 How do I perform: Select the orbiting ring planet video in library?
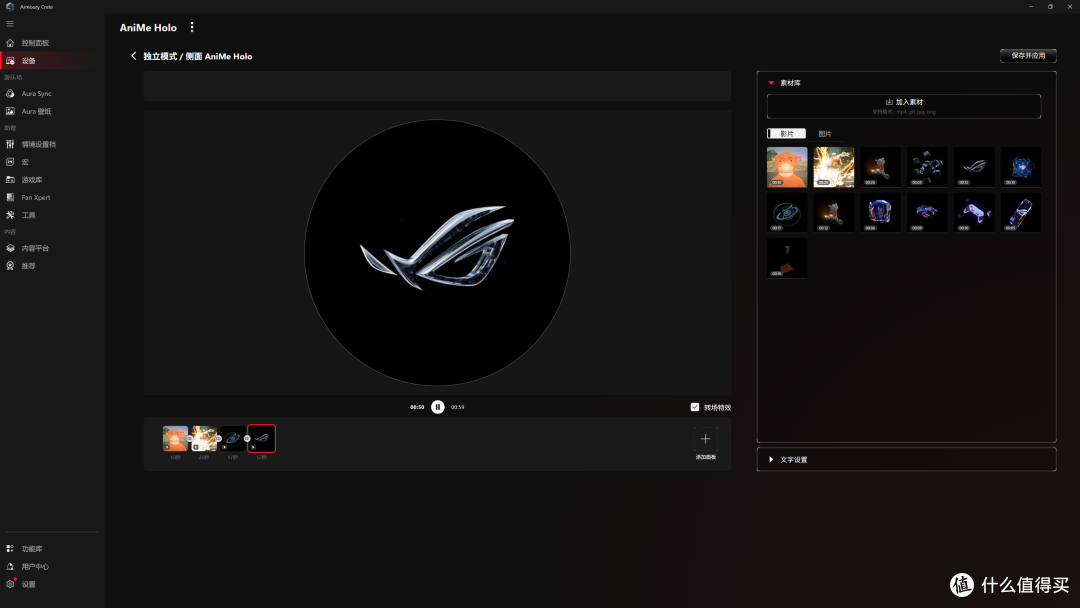[787, 212]
